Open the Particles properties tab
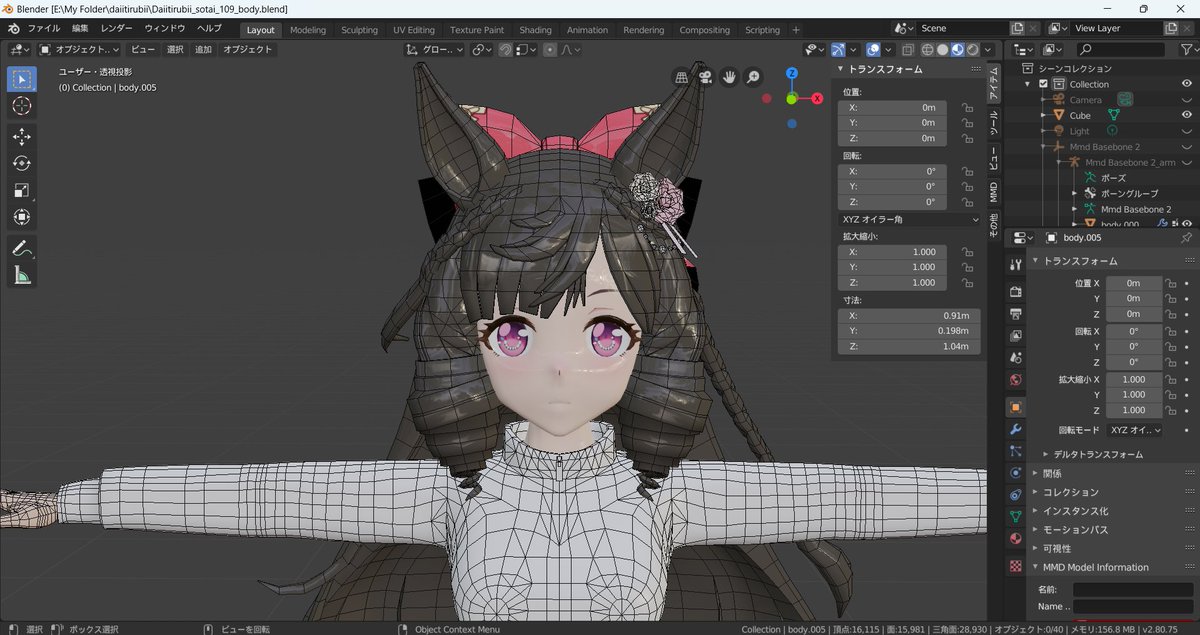The height and width of the screenshot is (635, 1200). click(x=1016, y=451)
